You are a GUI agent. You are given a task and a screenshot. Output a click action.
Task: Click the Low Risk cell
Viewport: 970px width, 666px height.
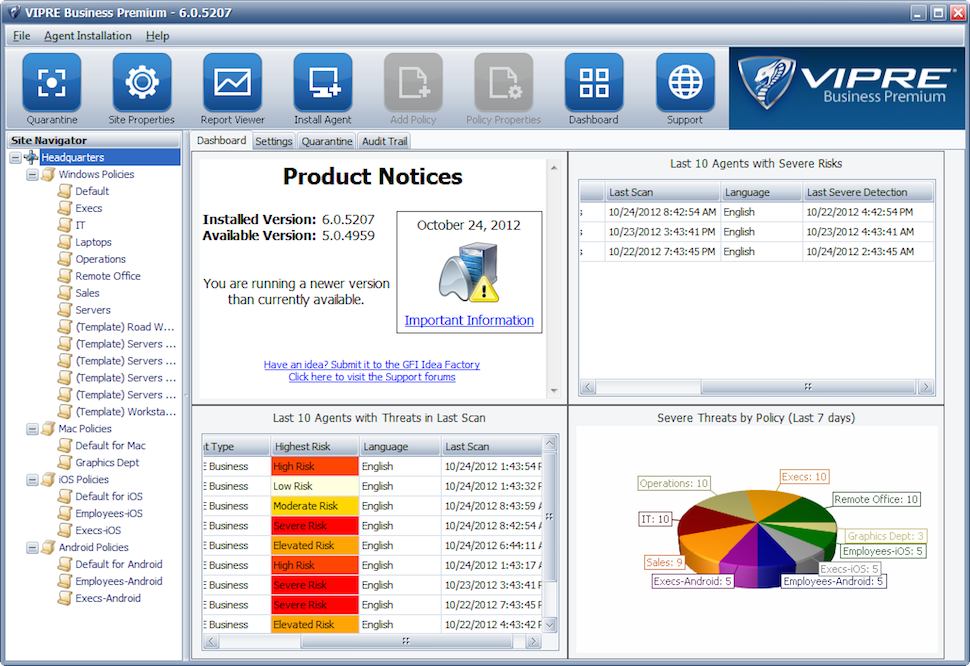click(315, 486)
